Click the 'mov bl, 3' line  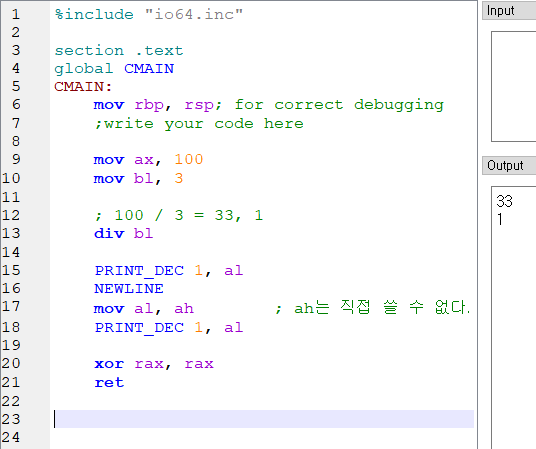click(138, 179)
